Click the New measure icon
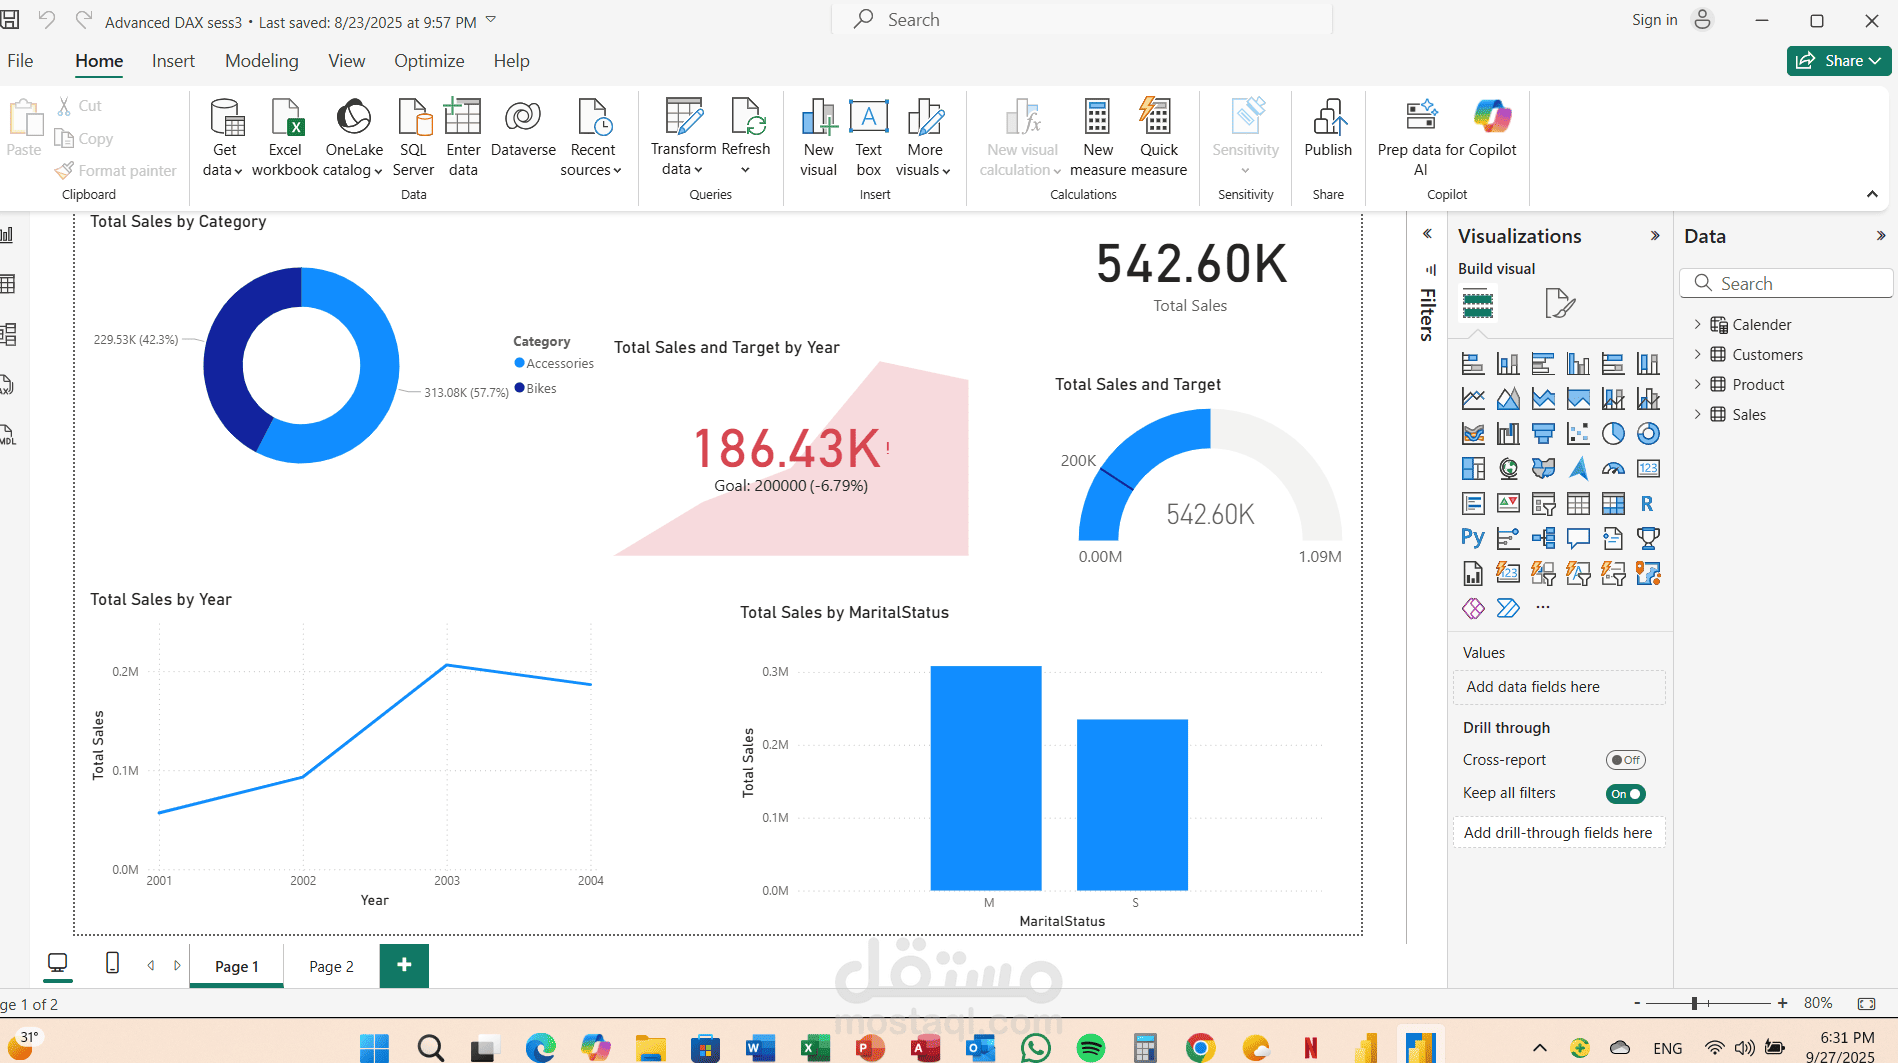The image size is (1898, 1063). pyautogui.click(x=1097, y=138)
